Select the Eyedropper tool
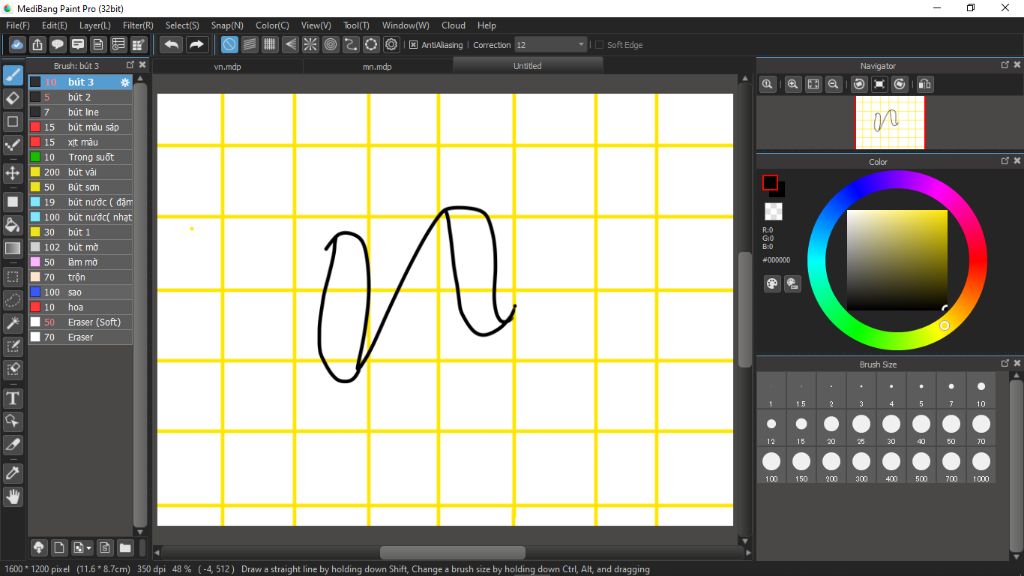Screen dimensions: 1024x576 [12, 473]
